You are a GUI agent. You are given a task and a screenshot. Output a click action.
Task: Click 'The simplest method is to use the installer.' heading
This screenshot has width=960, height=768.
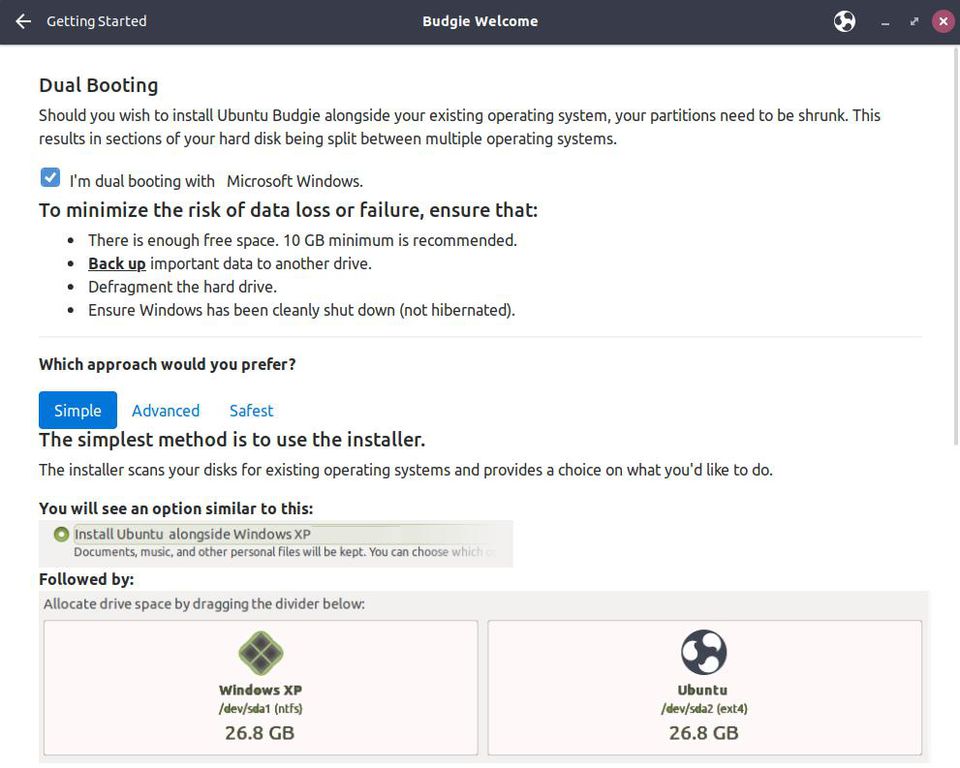click(x=232, y=440)
